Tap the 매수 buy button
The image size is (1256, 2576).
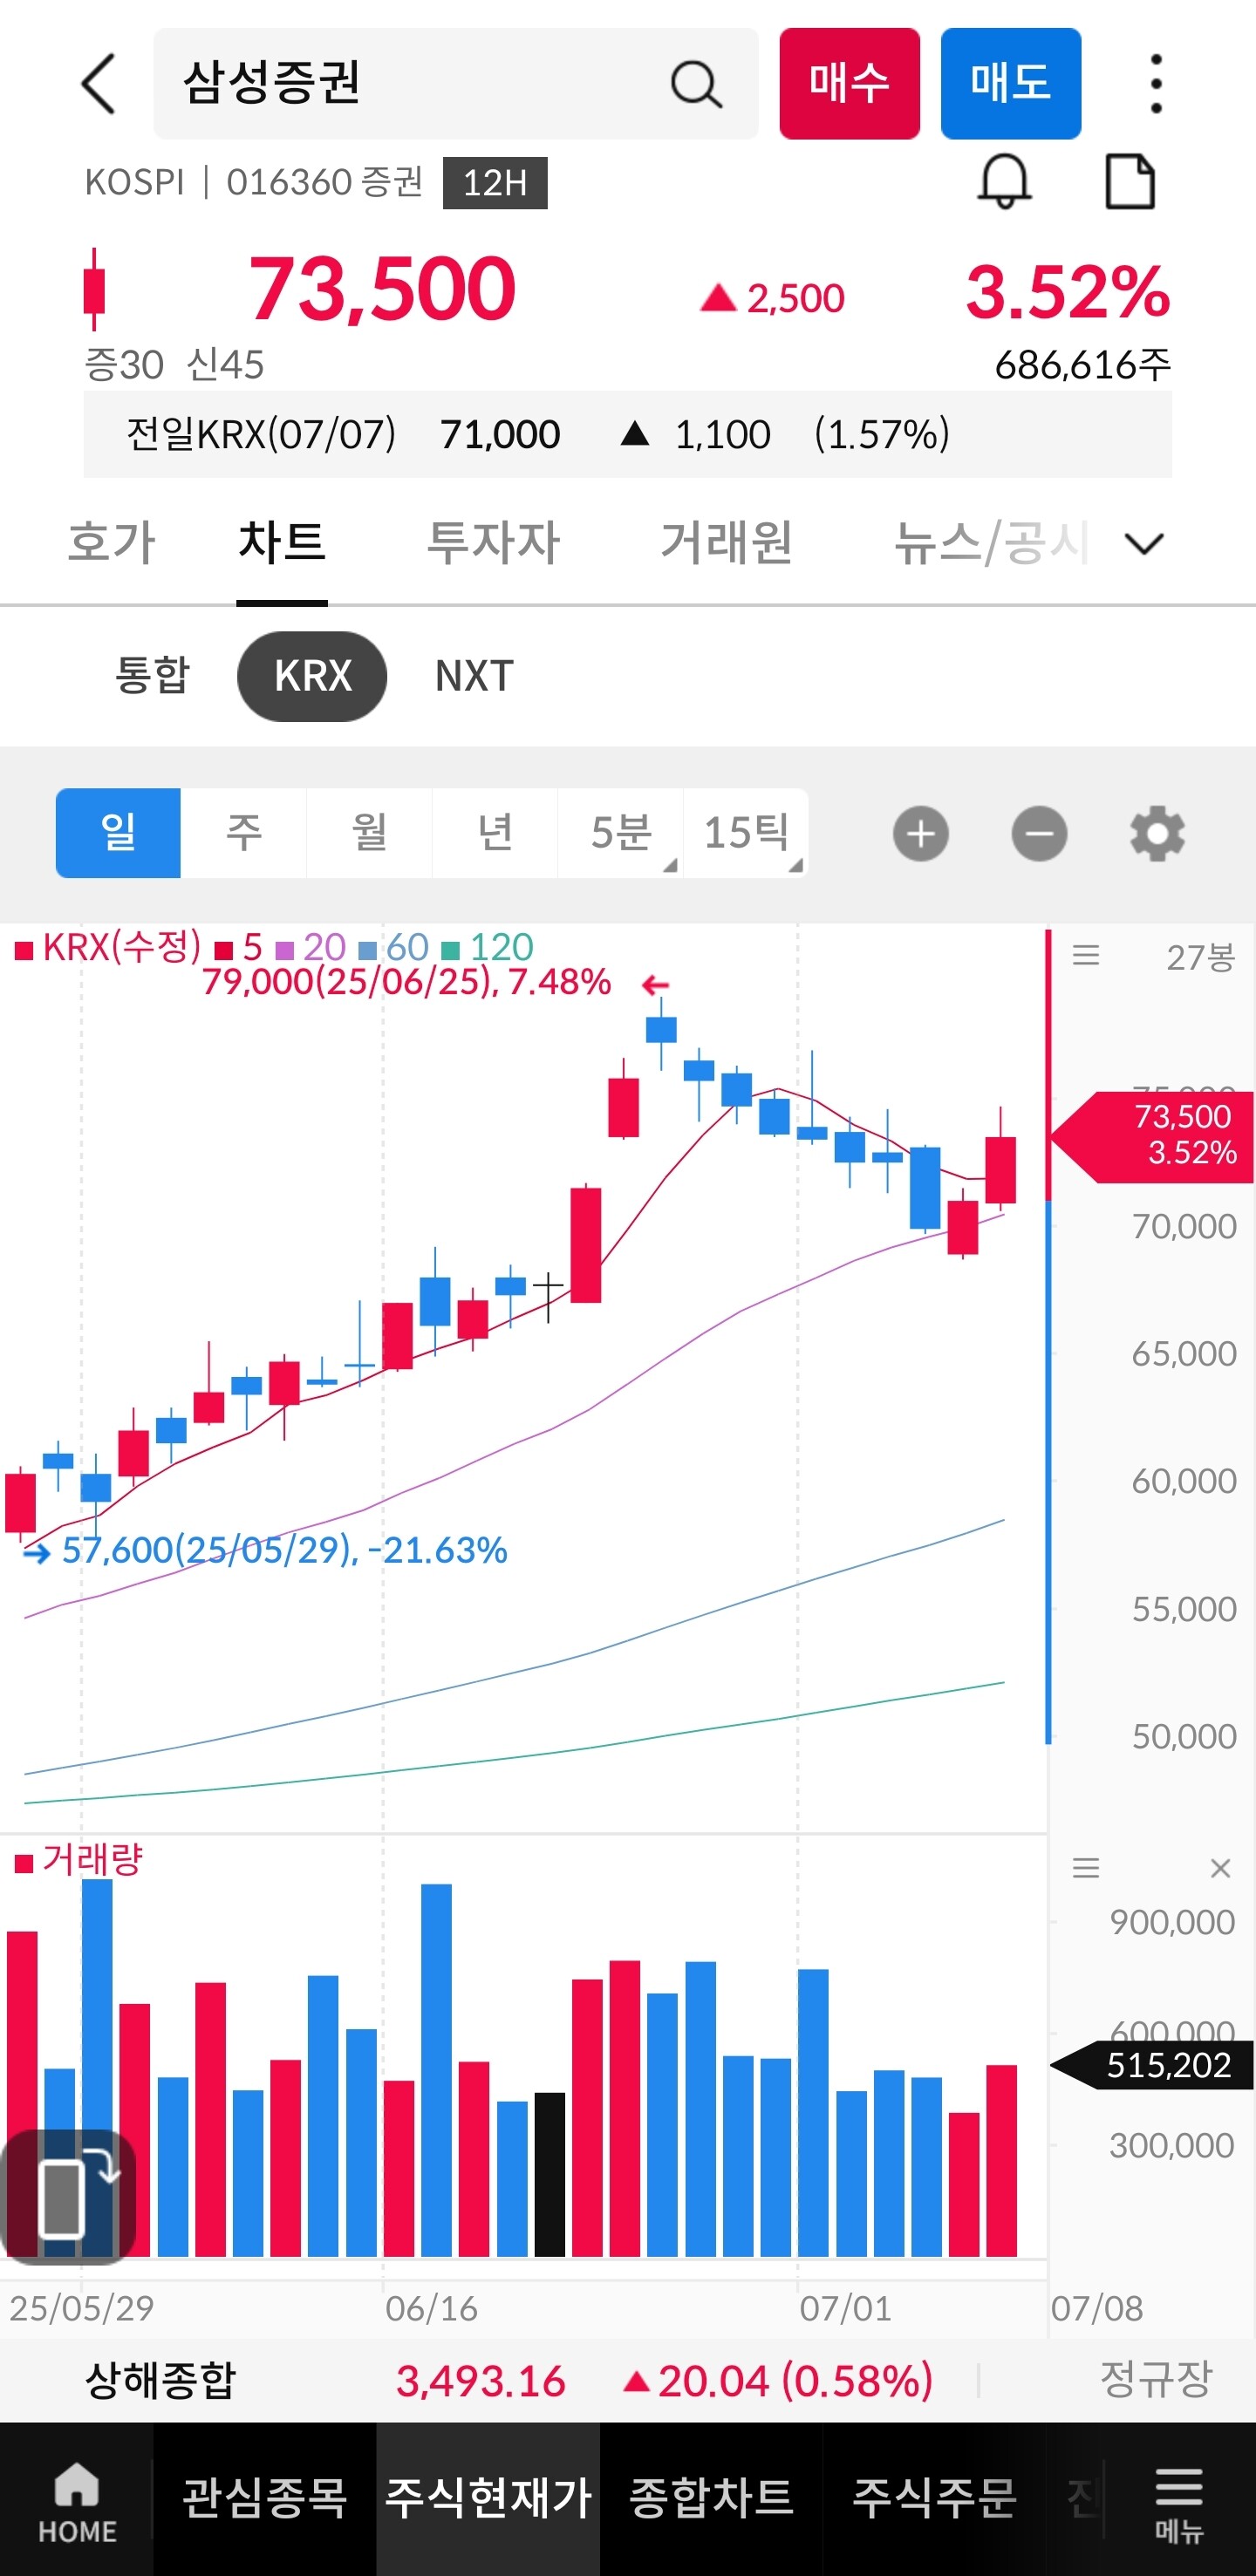[849, 83]
